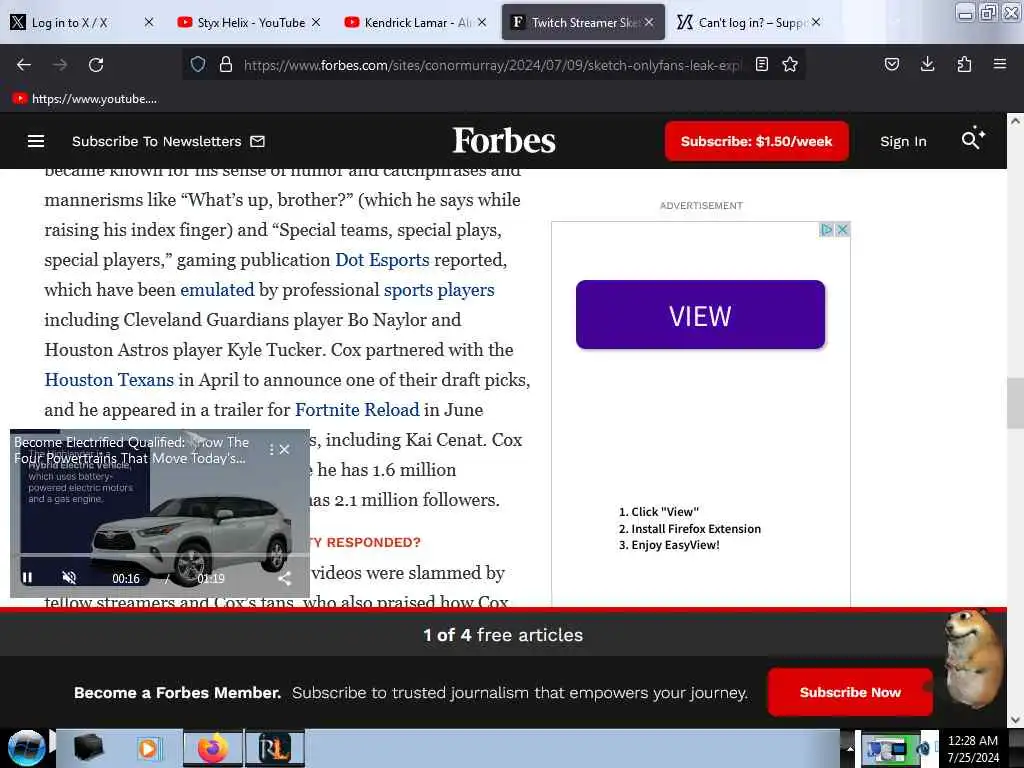The image size is (1024, 768).
Task: Click the page vertical scrollbar thumb
Action: pos(1015,403)
